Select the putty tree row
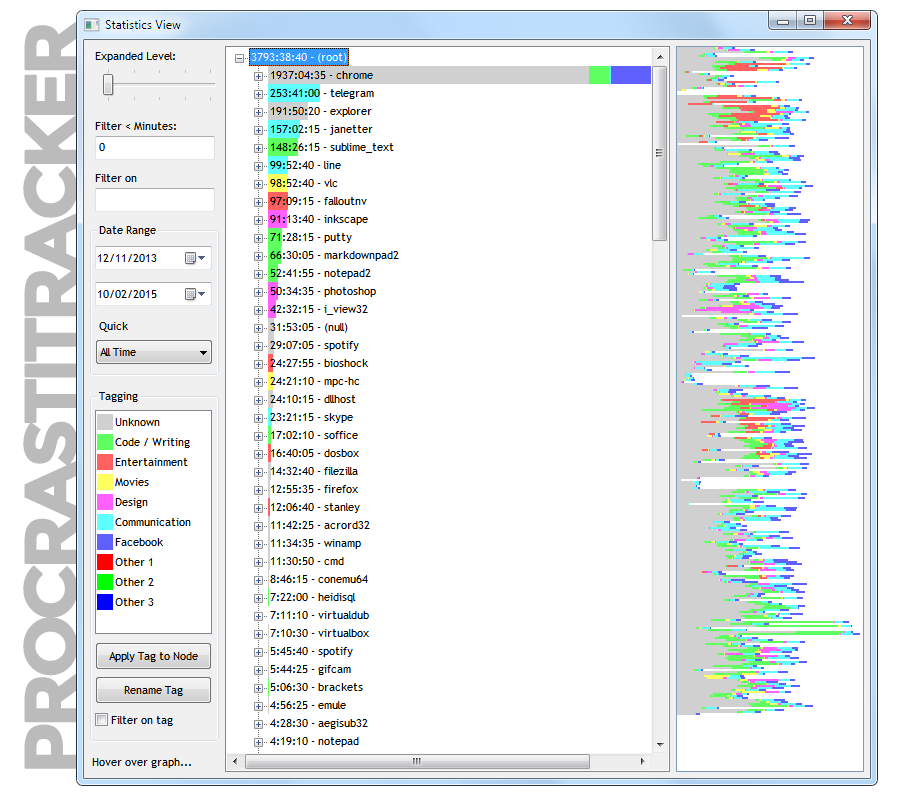 [x=311, y=238]
